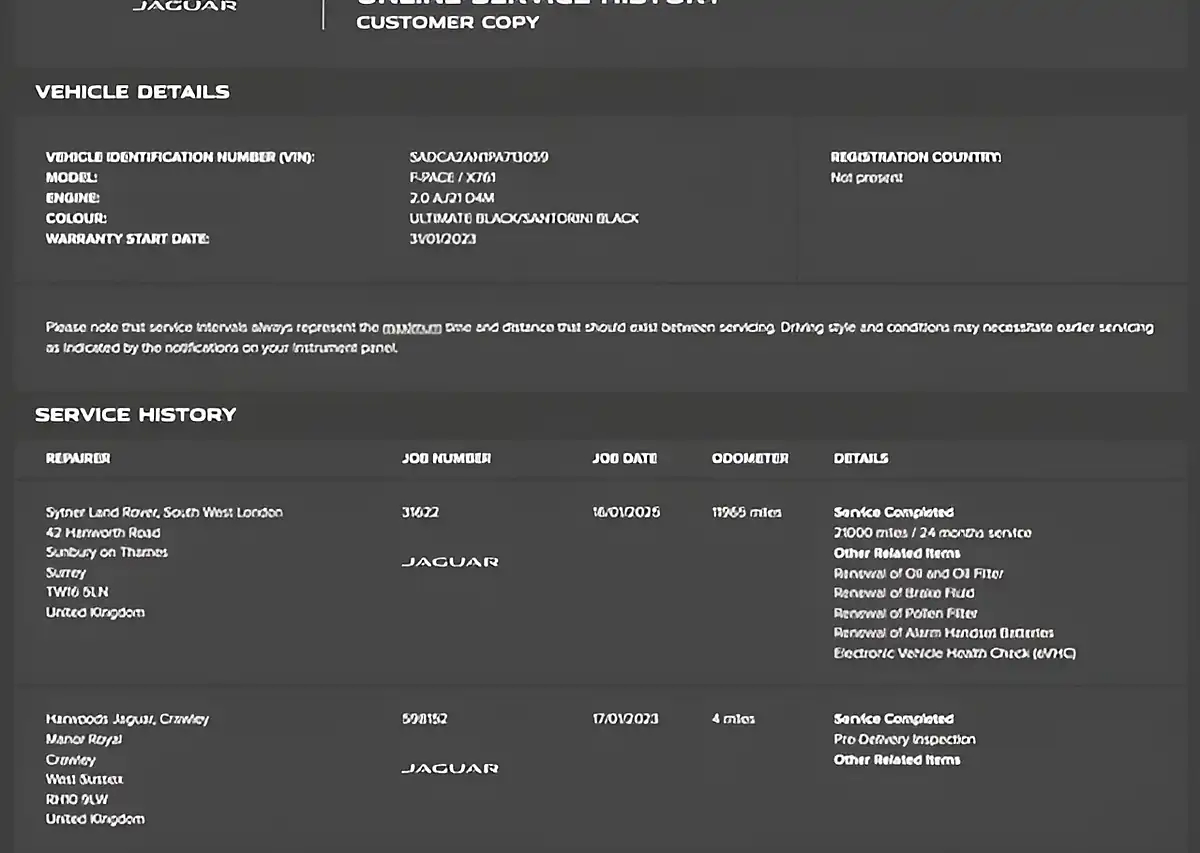Viewport: 1200px width, 853px height.
Task: Click the Job Date column header
Action: click(x=625, y=458)
